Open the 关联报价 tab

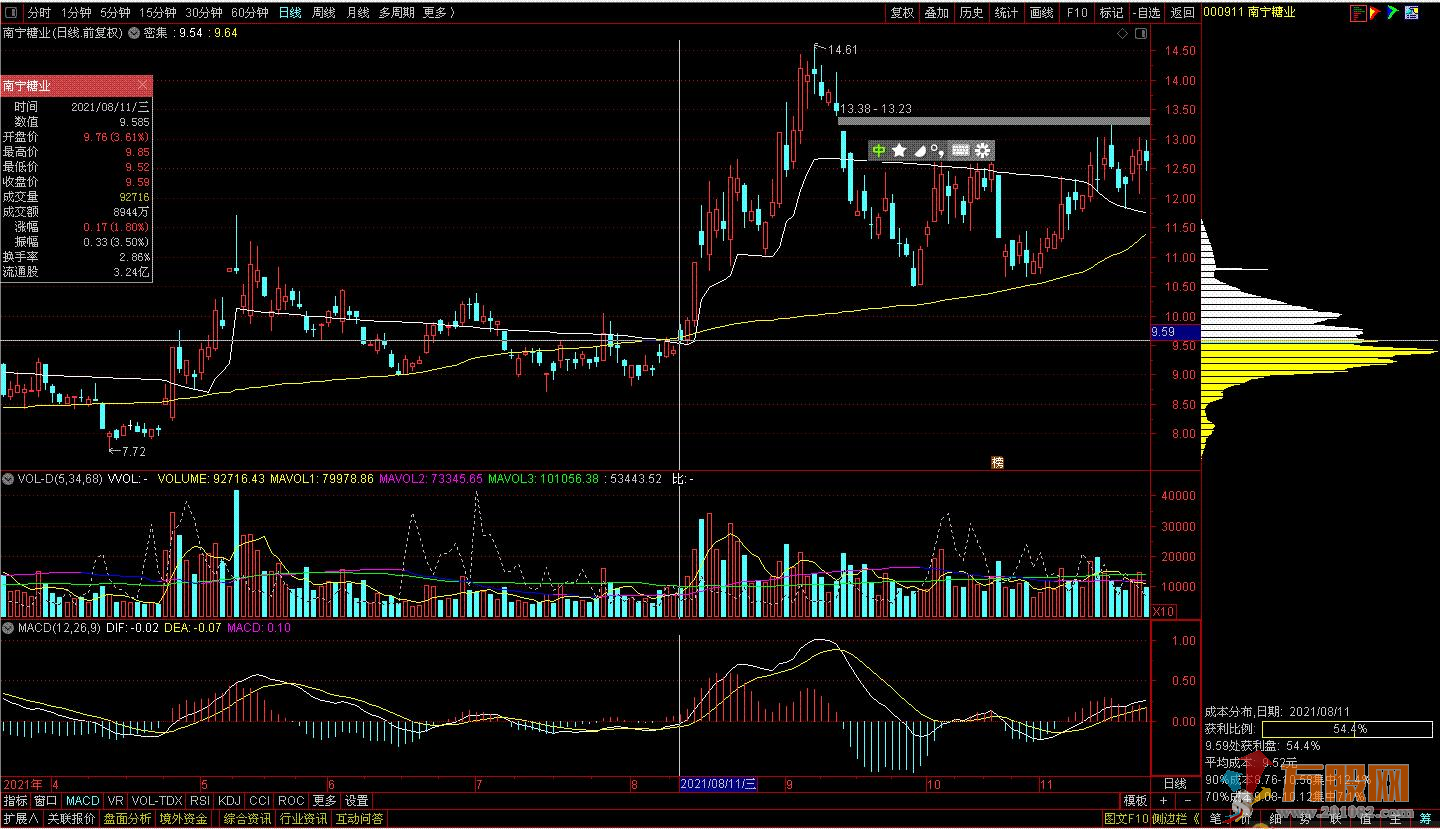click(x=71, y=819)
